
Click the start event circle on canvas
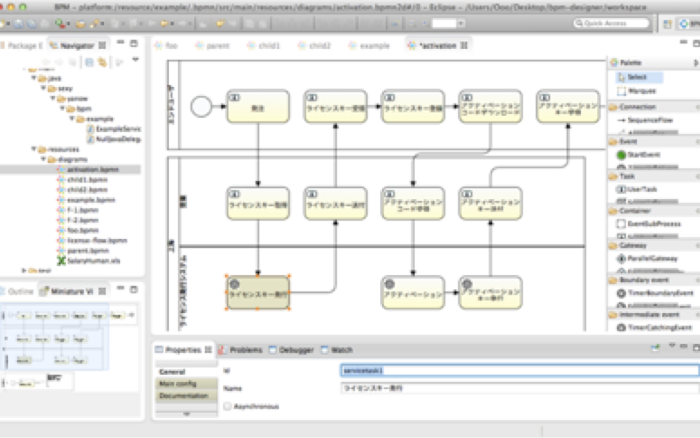tap(201, 107)
